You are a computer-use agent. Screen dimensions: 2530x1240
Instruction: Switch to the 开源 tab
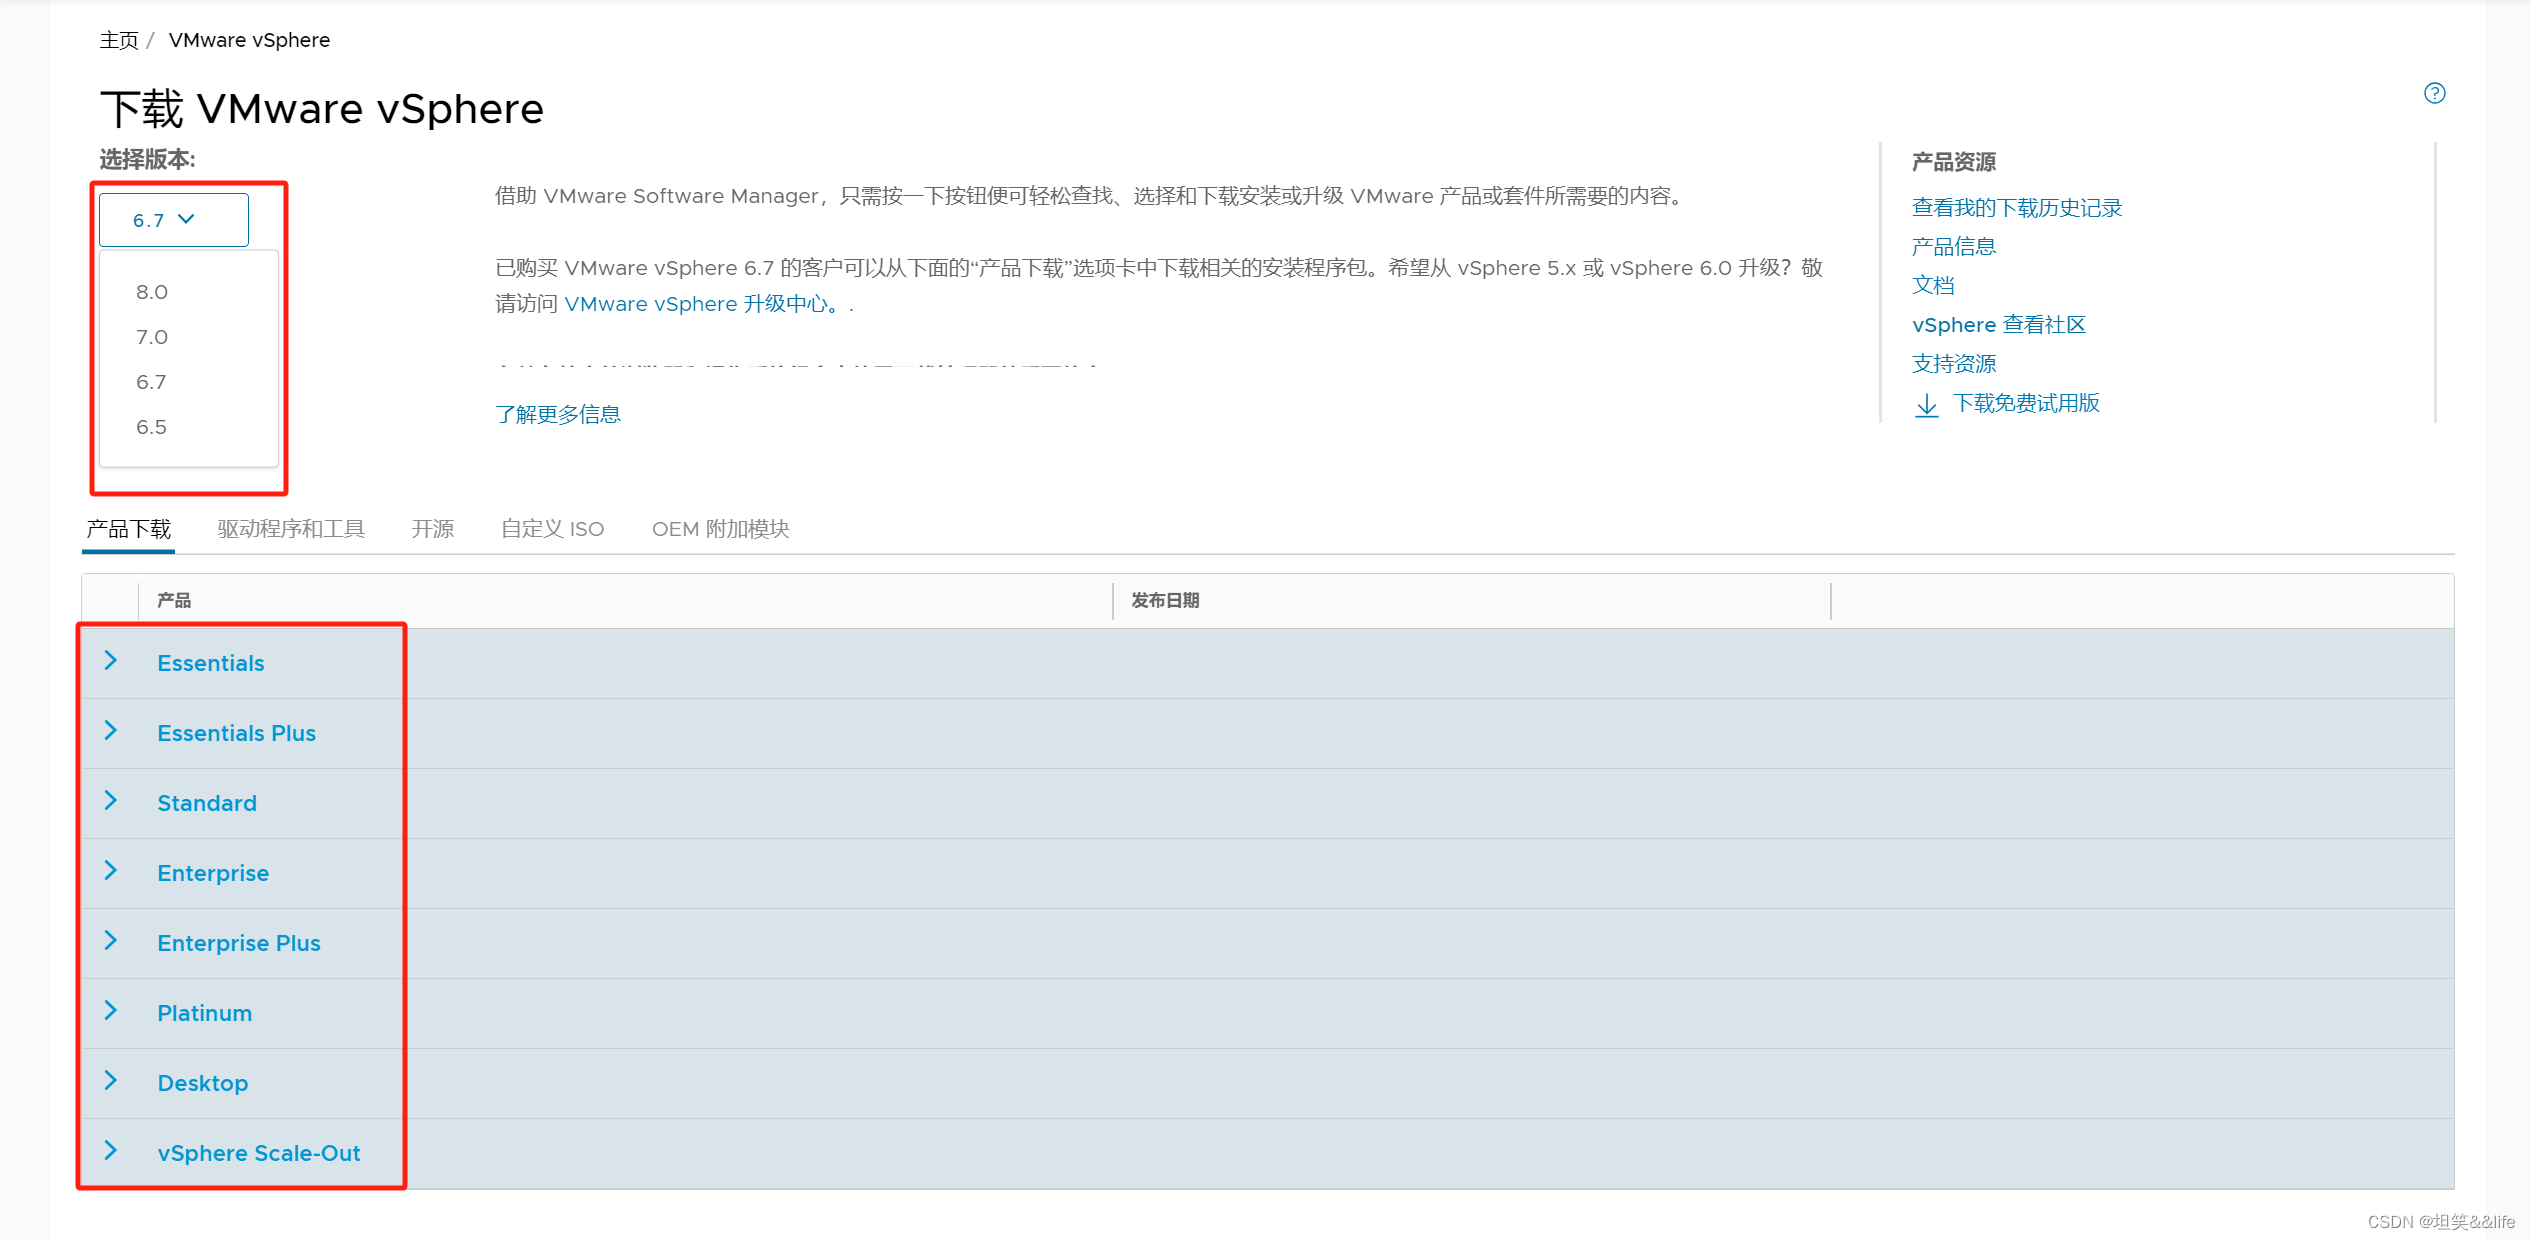pyautogui.click(x=433, y=529)
